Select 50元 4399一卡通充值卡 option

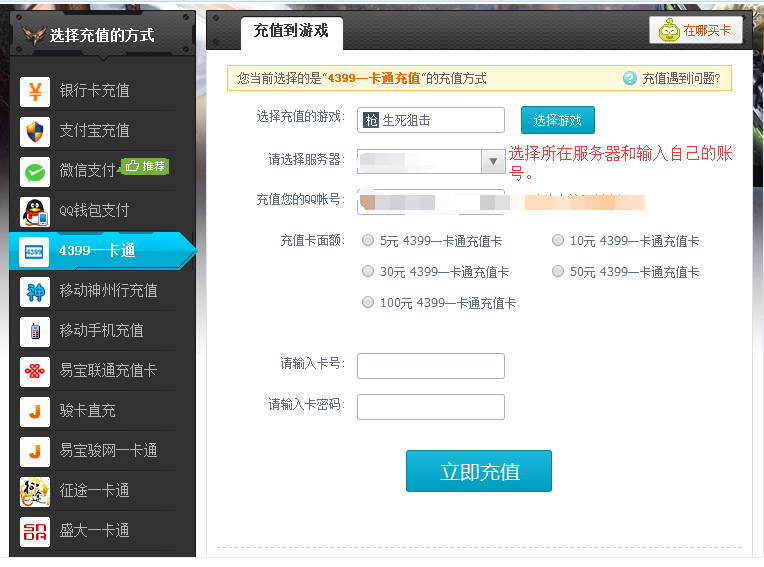click(x=558, y=271)
